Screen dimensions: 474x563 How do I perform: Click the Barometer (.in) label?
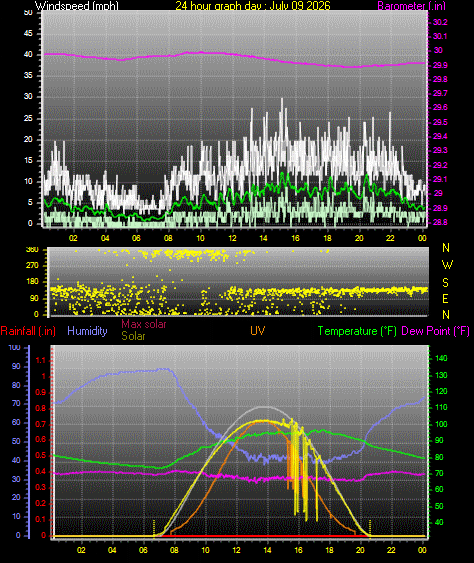tap(411, 5)
